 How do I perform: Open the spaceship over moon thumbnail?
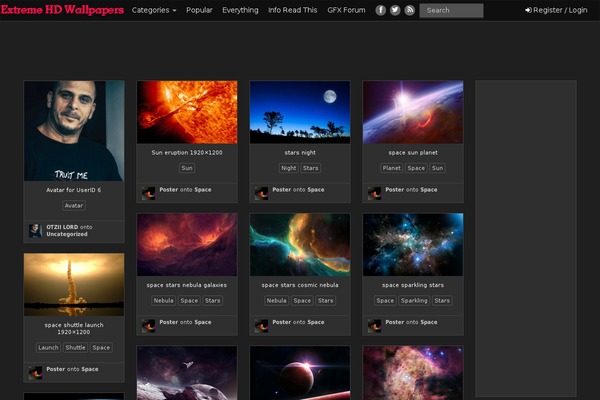(187, 373)
